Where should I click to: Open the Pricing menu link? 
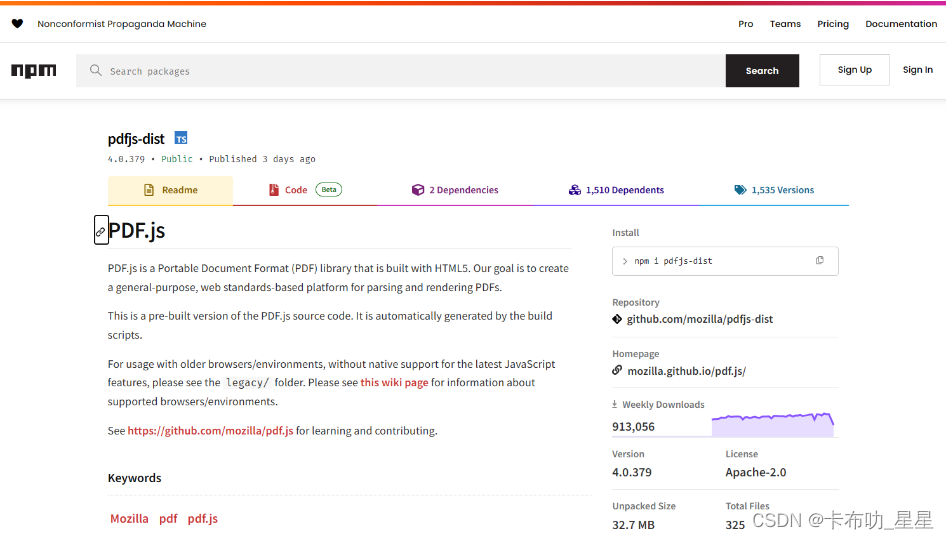point(833,24)
